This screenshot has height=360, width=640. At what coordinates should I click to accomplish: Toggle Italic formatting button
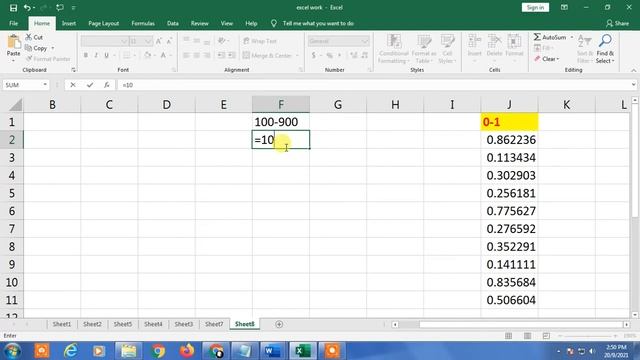(x=96, y=55)
